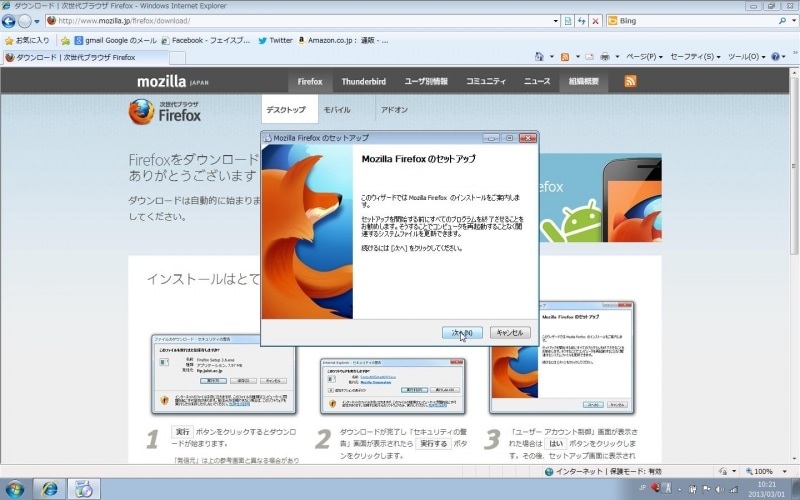Viewport: 800px width, 500px height.
Task: Click the blue help question mark icon
Action: click(776, 57)
